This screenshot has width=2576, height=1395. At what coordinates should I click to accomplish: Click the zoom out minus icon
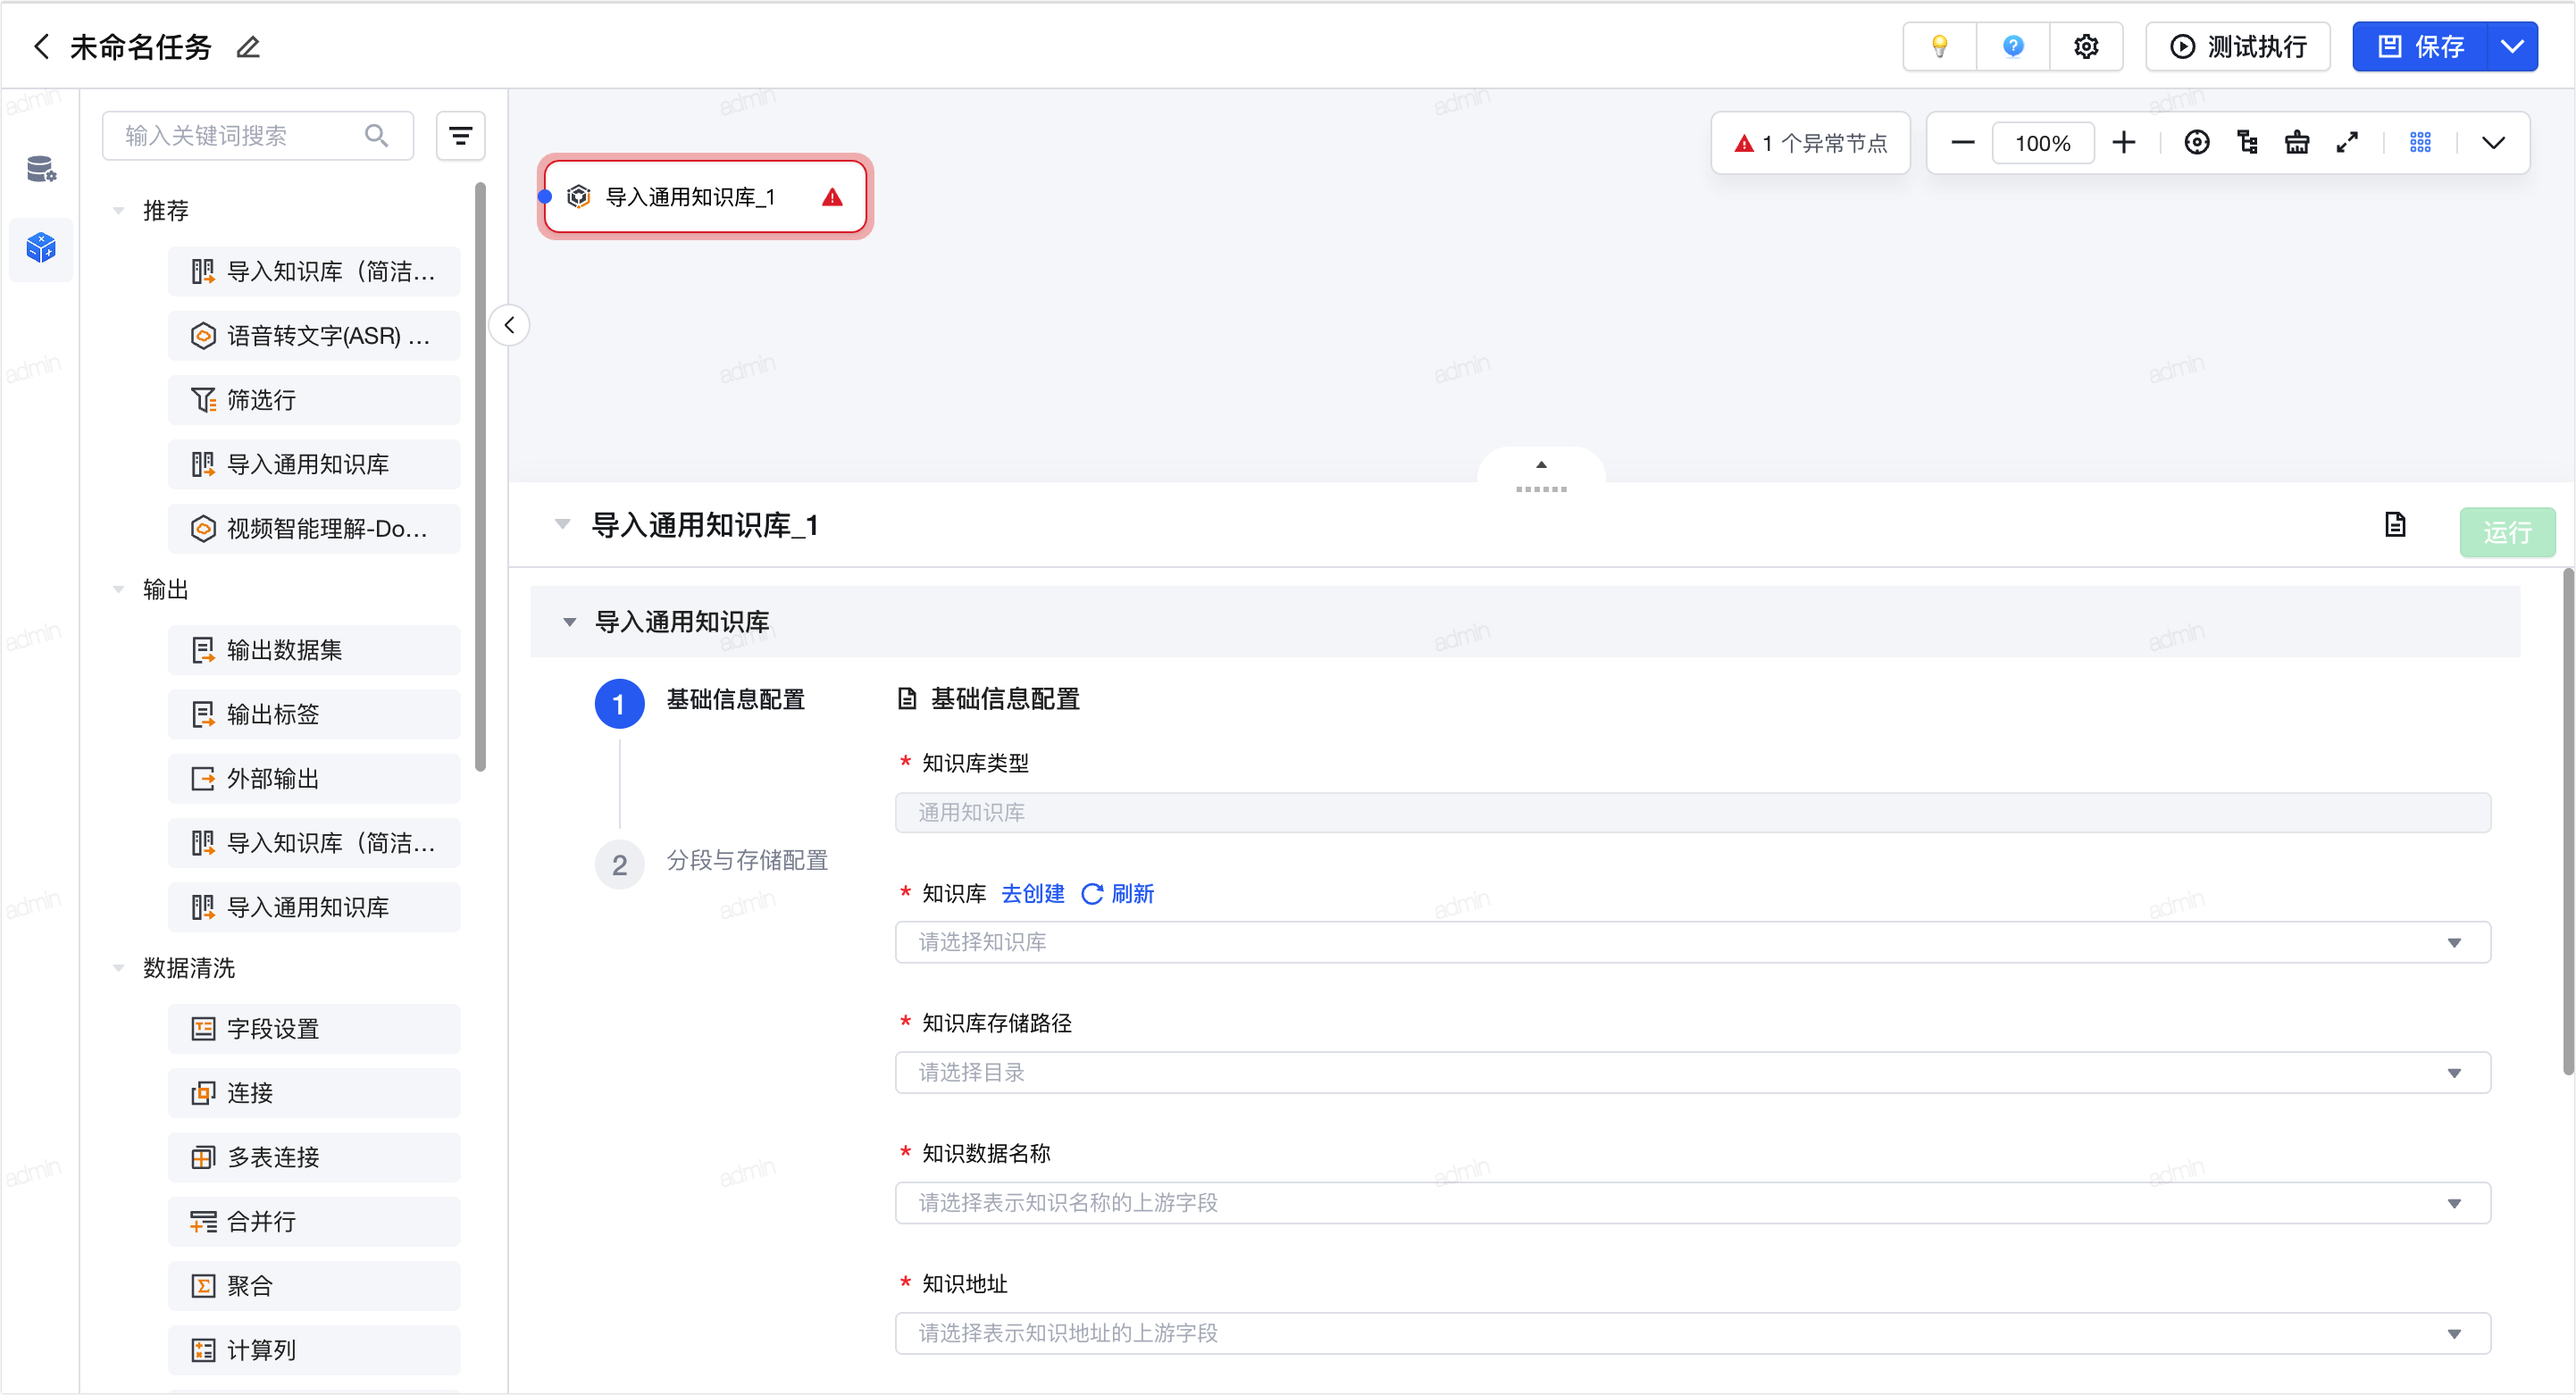[1963, 142]
